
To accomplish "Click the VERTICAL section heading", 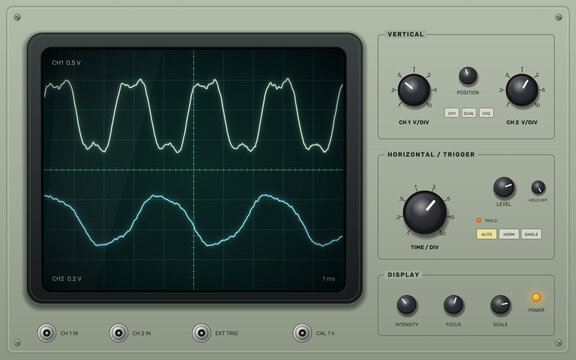I will tap(406, 34).
